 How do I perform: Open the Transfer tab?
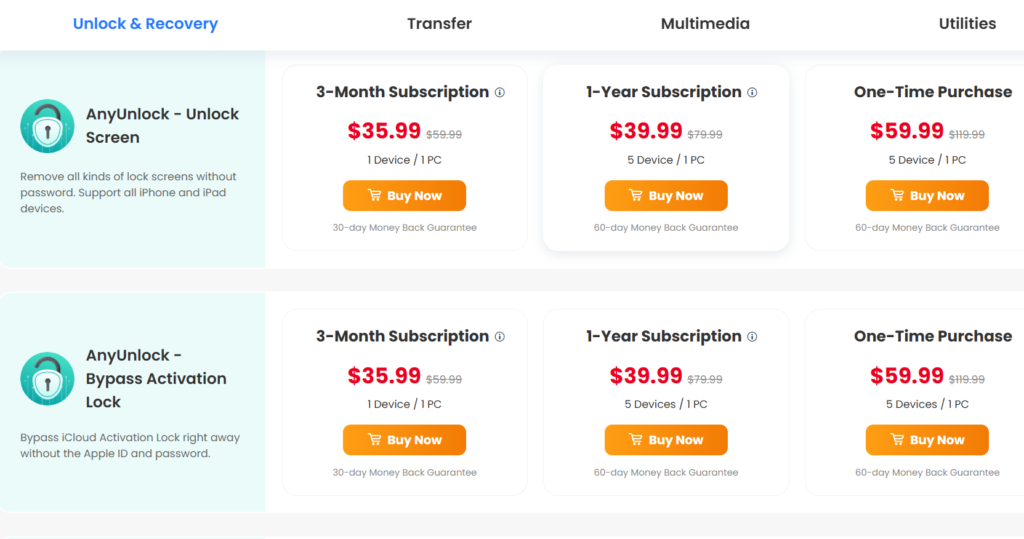point(440,24)
